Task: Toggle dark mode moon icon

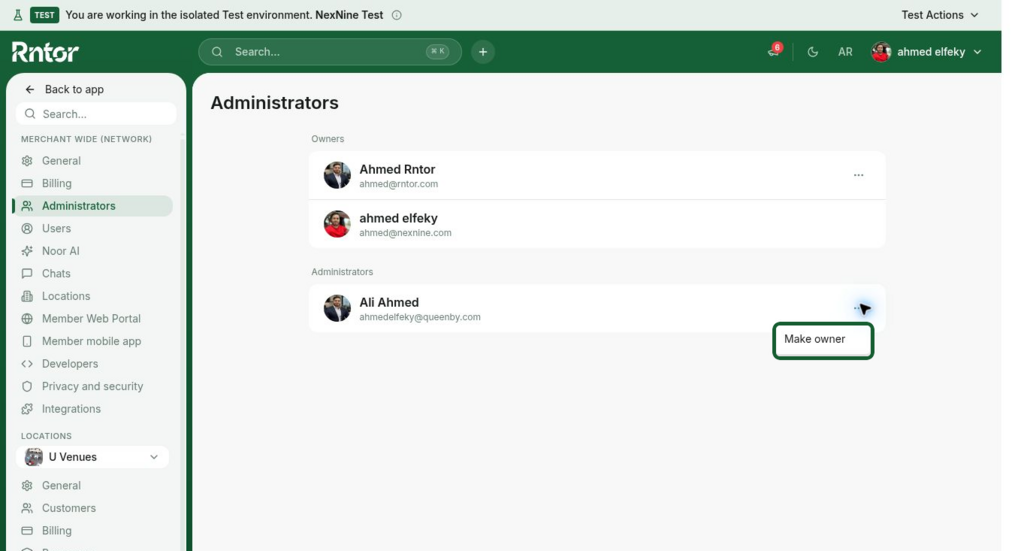Action: tap(812, 52)
